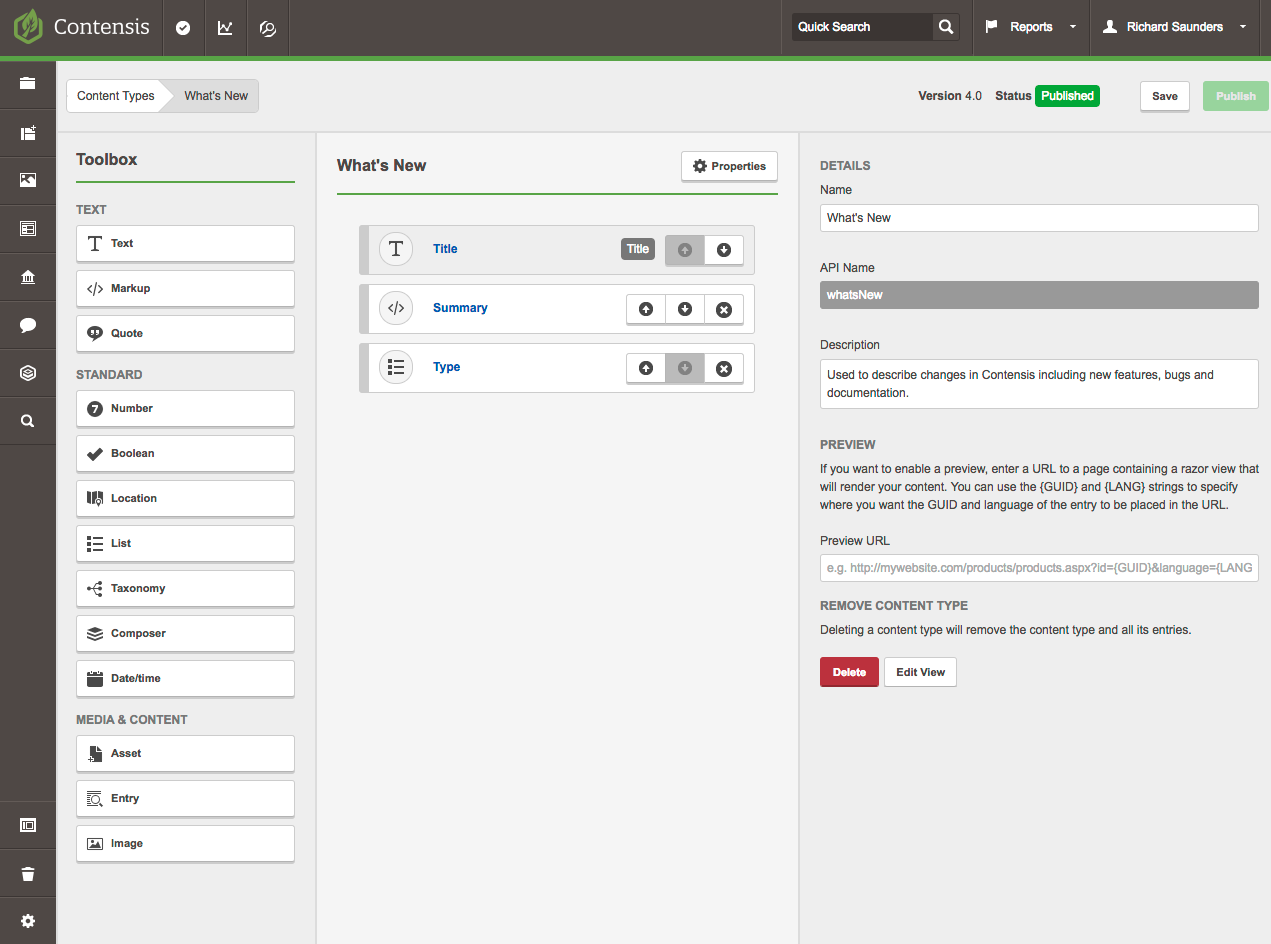1271x944 pixels.
Task: Open the line chart analytics icon
Action: coord(225,28)
